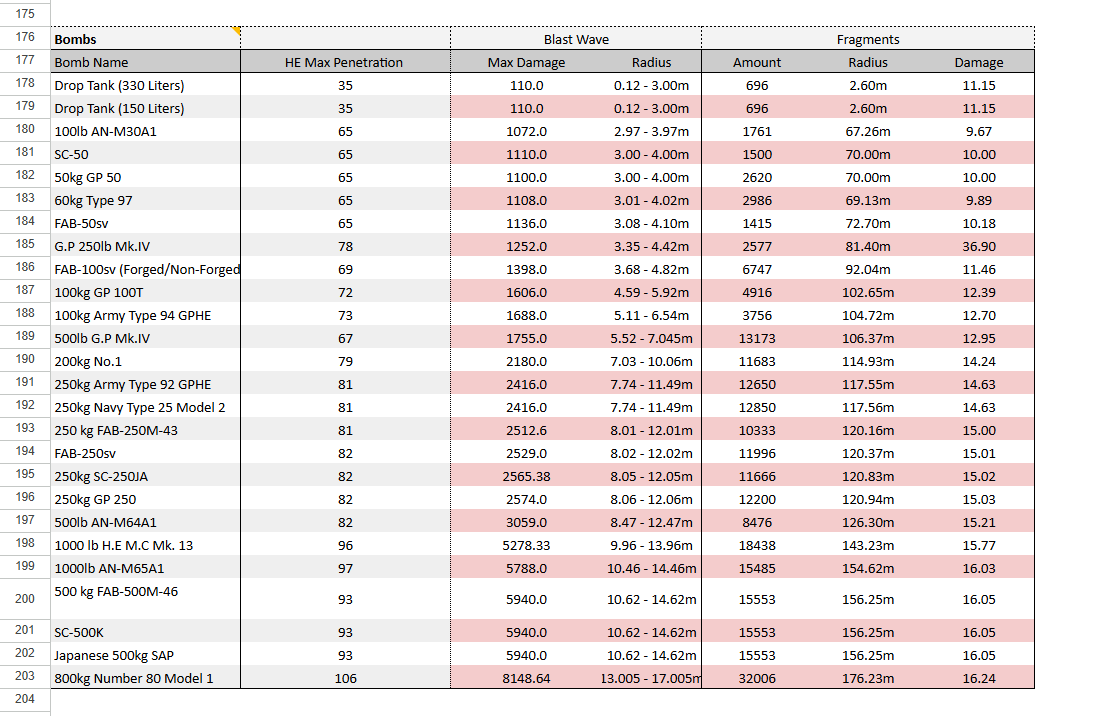Click the 5.52 - 7.045m radius cell
The width and height of the screenshot is (1104, 716).
[651, 338]
